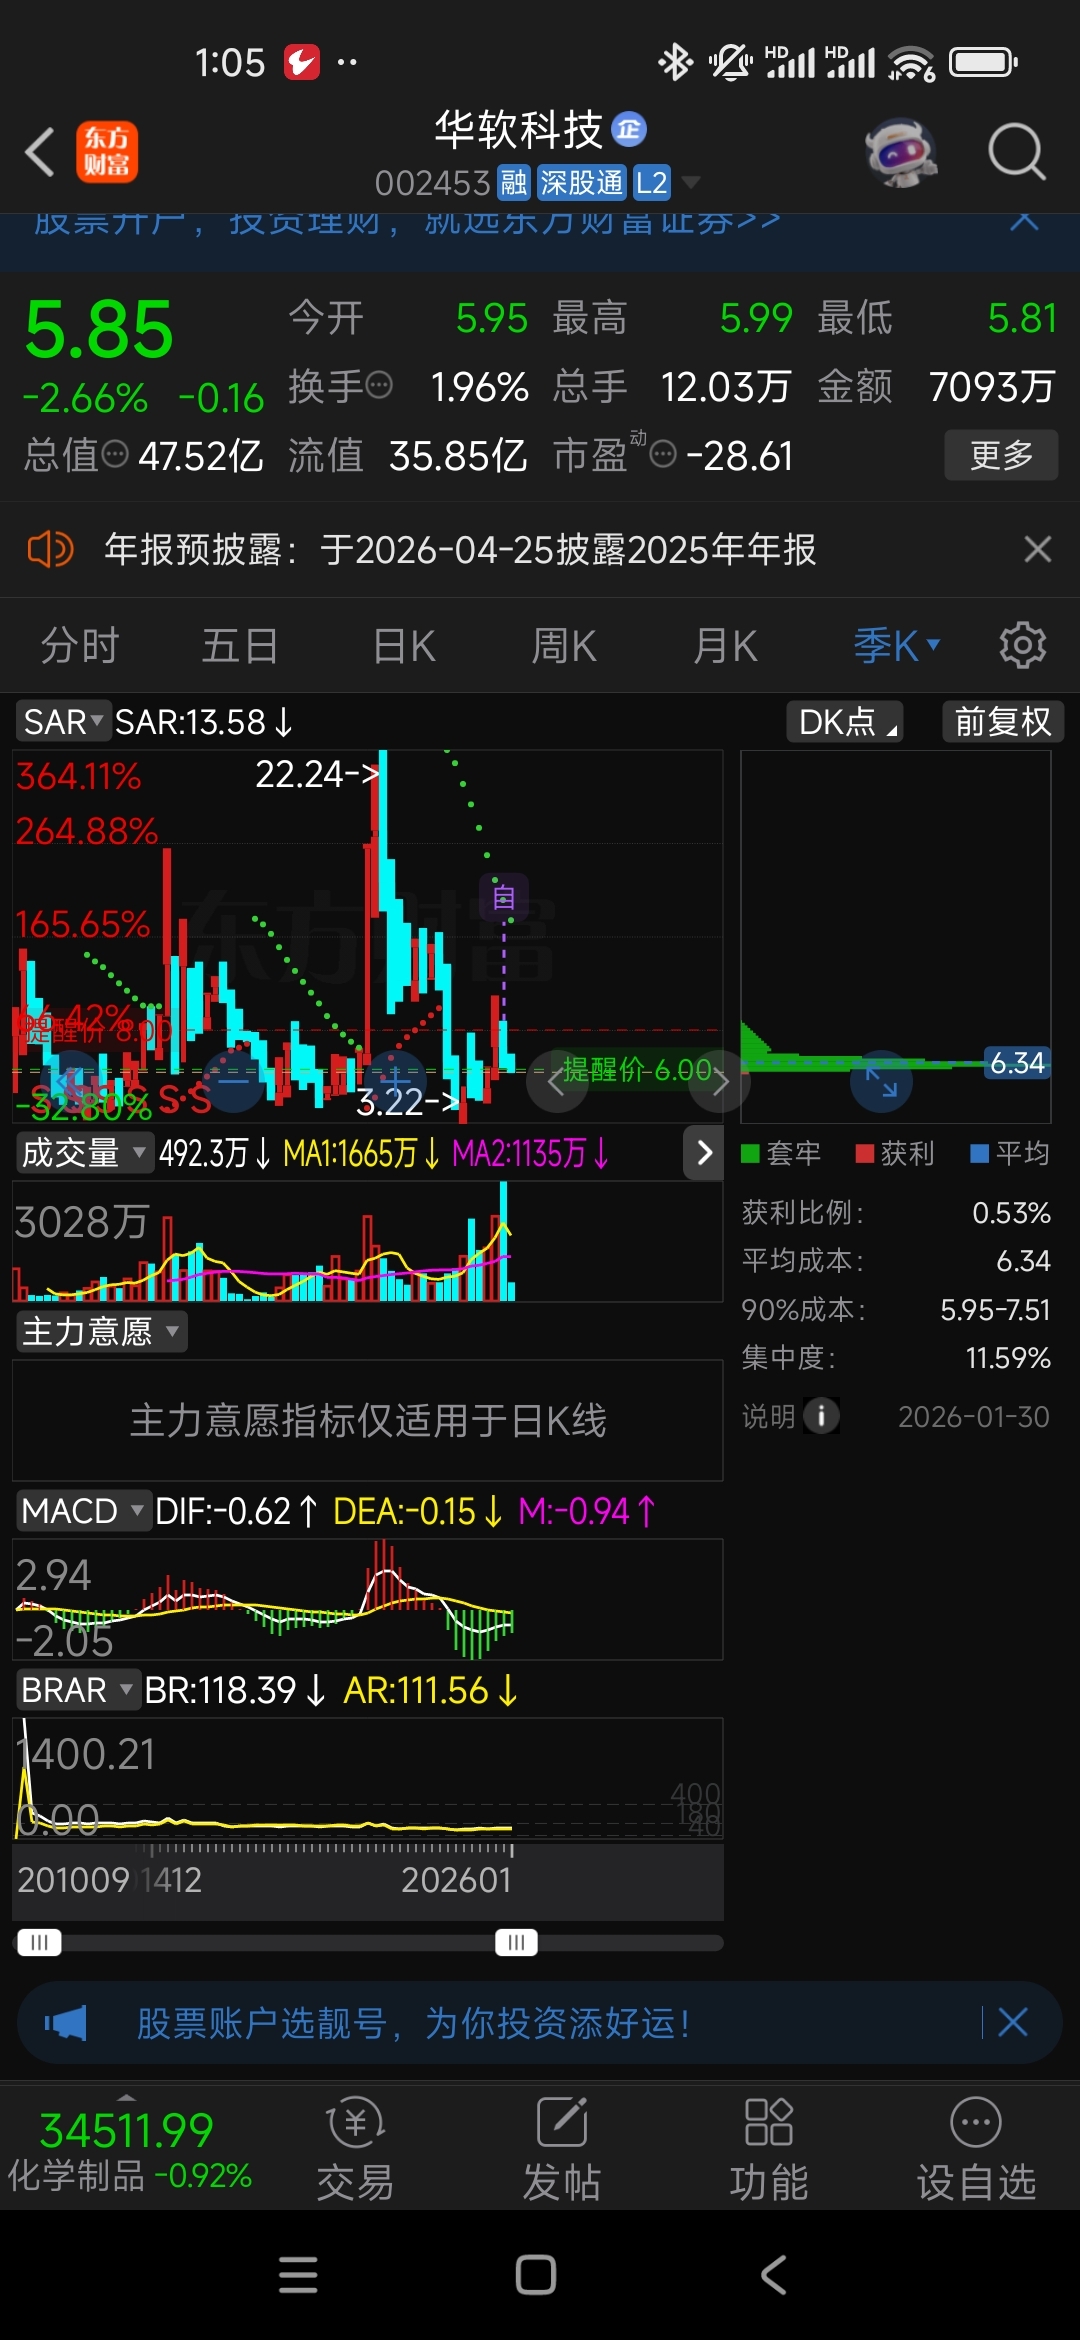Collapse the side panel with the arrow
1080x2340 pixels.
click(x=704, y=1153)
